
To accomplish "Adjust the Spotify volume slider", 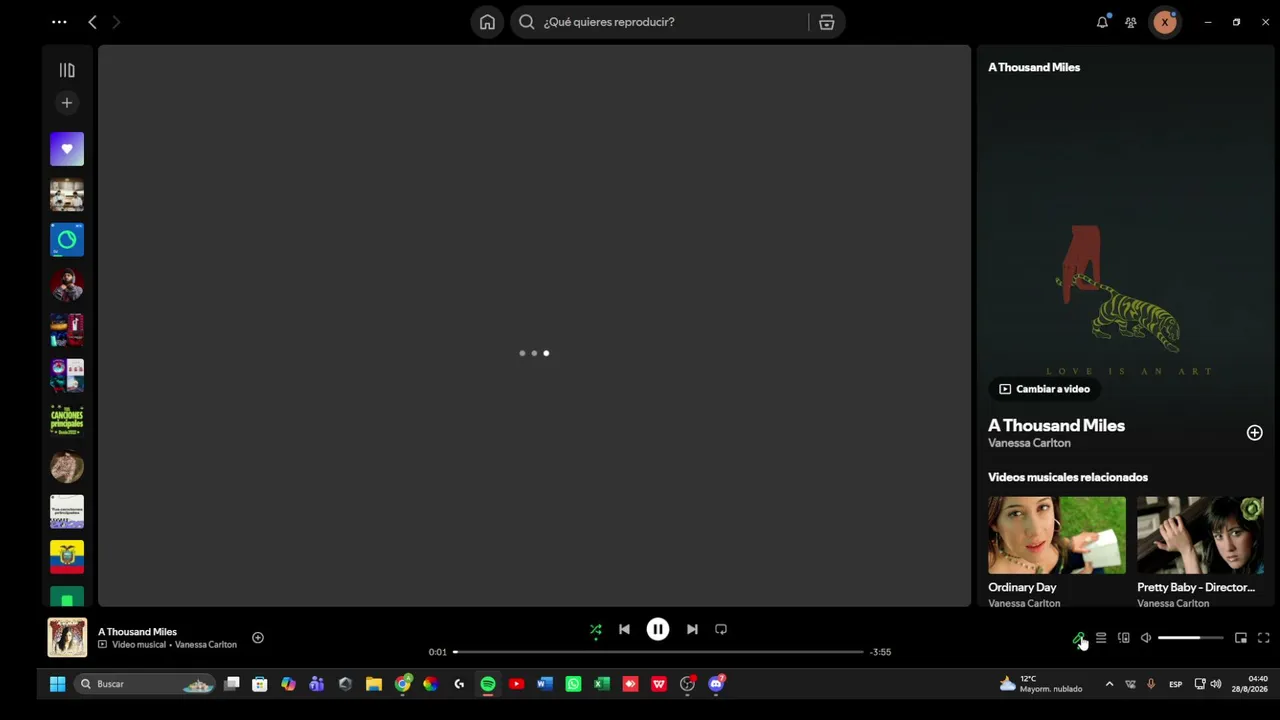I will pos(1190,638).
